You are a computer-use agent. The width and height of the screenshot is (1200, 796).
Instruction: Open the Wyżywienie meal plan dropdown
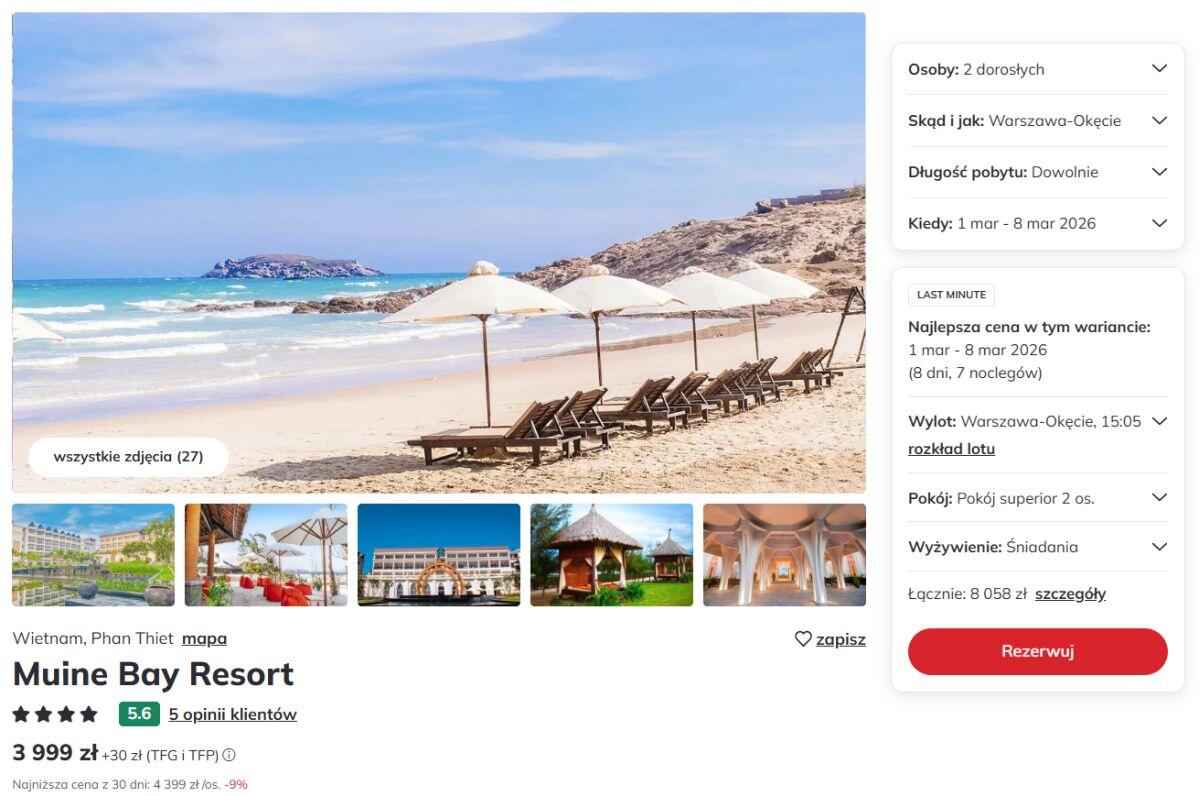click(1037, 547)
